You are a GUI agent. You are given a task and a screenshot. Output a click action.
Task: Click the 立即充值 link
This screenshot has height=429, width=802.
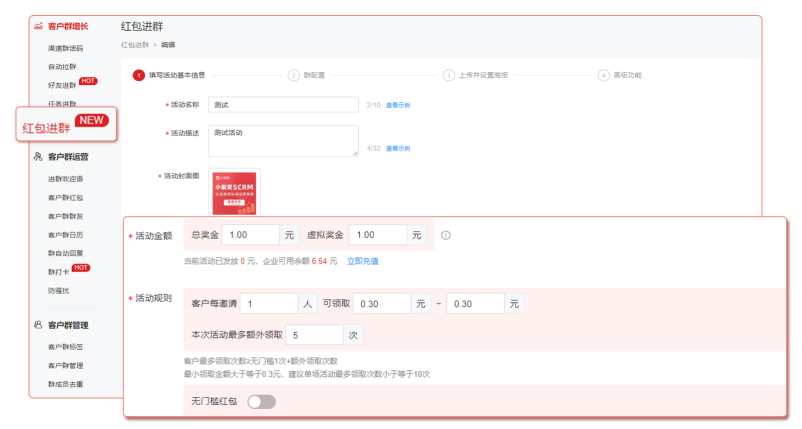[x=362, y=261]
